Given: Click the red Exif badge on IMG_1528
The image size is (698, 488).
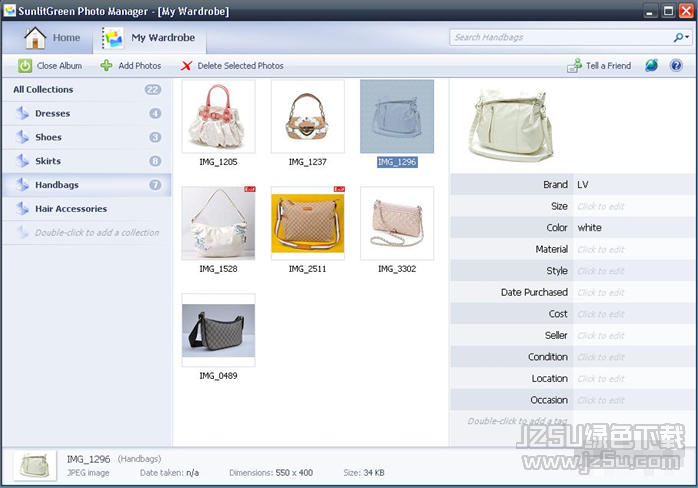Looking at the screenshot, I should (250, 189).
